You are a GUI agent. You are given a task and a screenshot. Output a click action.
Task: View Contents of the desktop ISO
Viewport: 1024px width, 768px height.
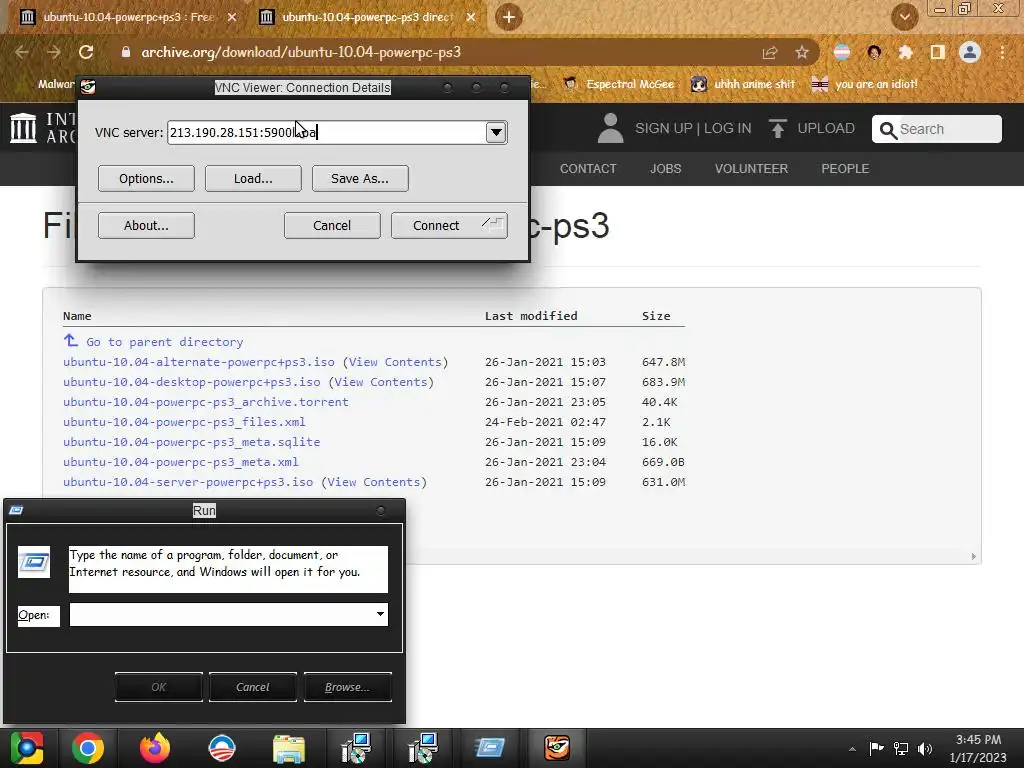(381, 382)
